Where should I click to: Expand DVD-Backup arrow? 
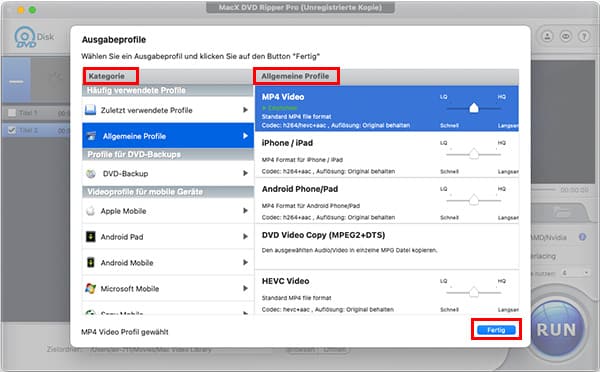pos(245,173)
